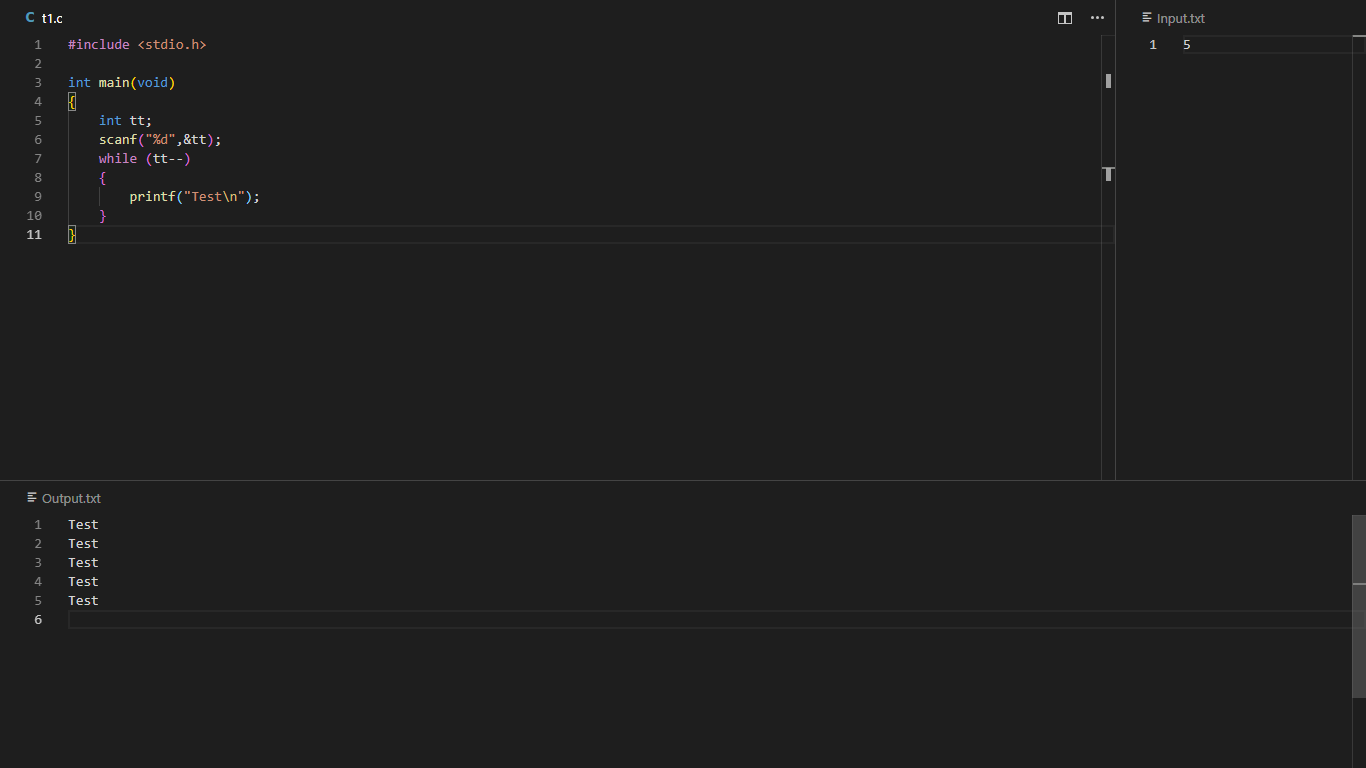Switch to the t1.c tab
Screen dimensions: 1366x768
52,18
